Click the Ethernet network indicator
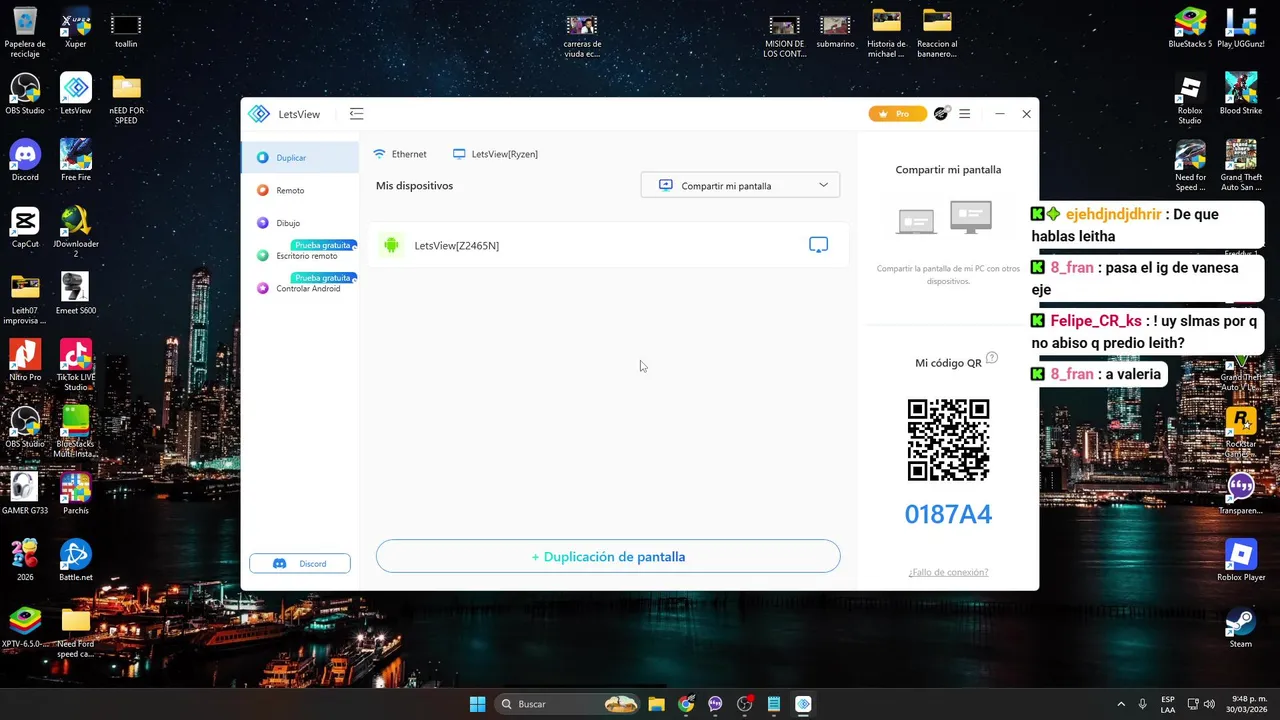1280x720 pixels. click(x=400, y=154)
